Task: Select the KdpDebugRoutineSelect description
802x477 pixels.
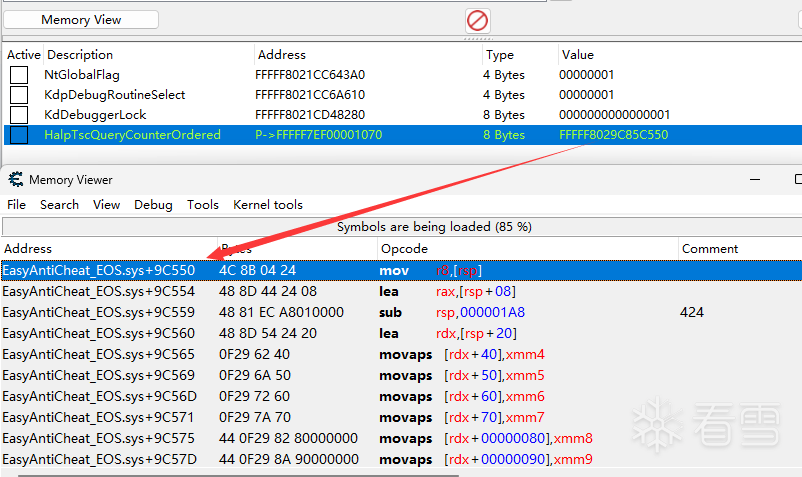Action: pos(115,95)
